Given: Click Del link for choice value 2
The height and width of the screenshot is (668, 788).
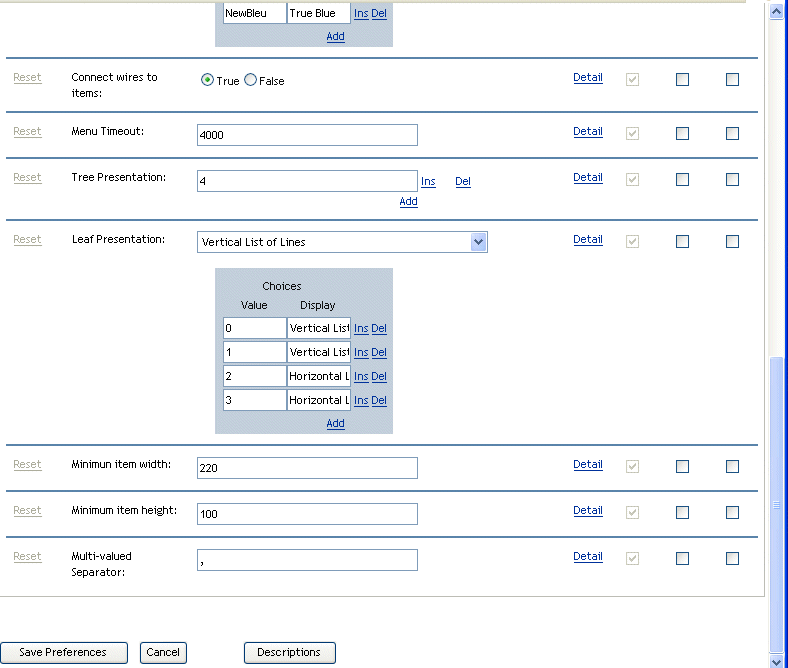Looking at the screenshot, I should click(379, 377).
